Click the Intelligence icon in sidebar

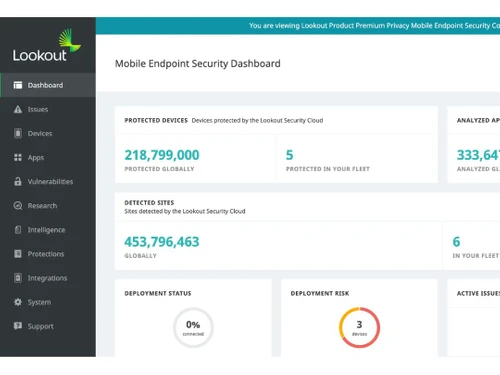pos(18,230)
